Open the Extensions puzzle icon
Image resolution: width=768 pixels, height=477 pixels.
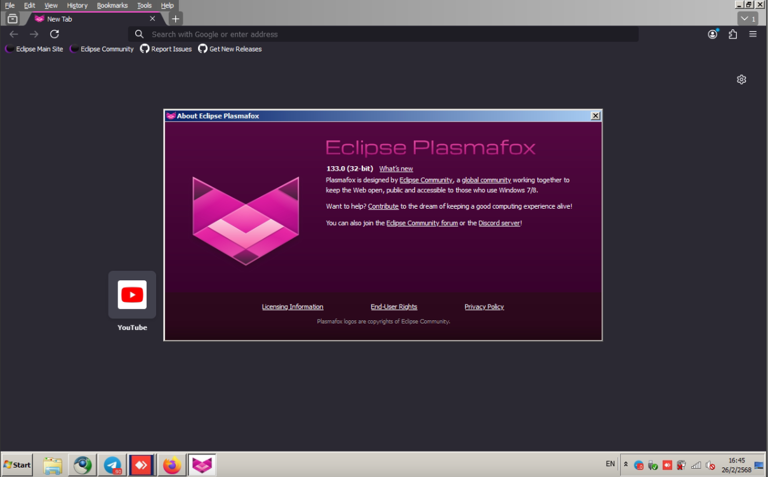pos(733,34)
